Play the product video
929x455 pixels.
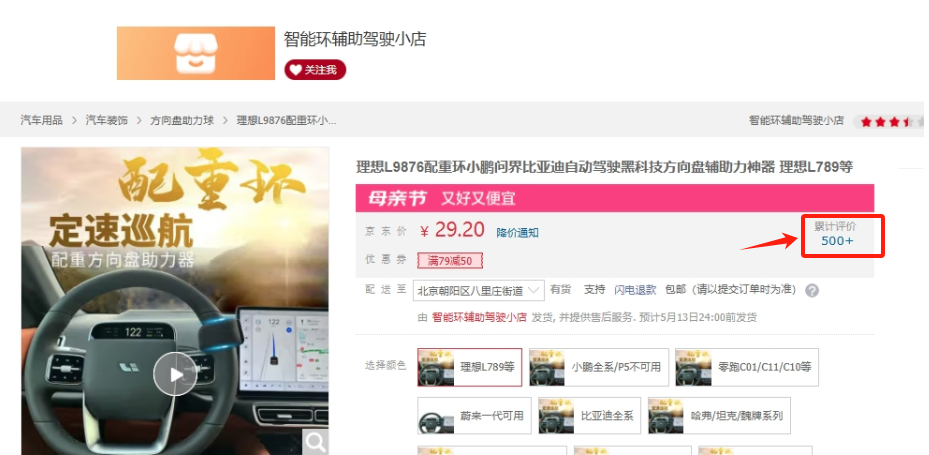pos(175,375)
